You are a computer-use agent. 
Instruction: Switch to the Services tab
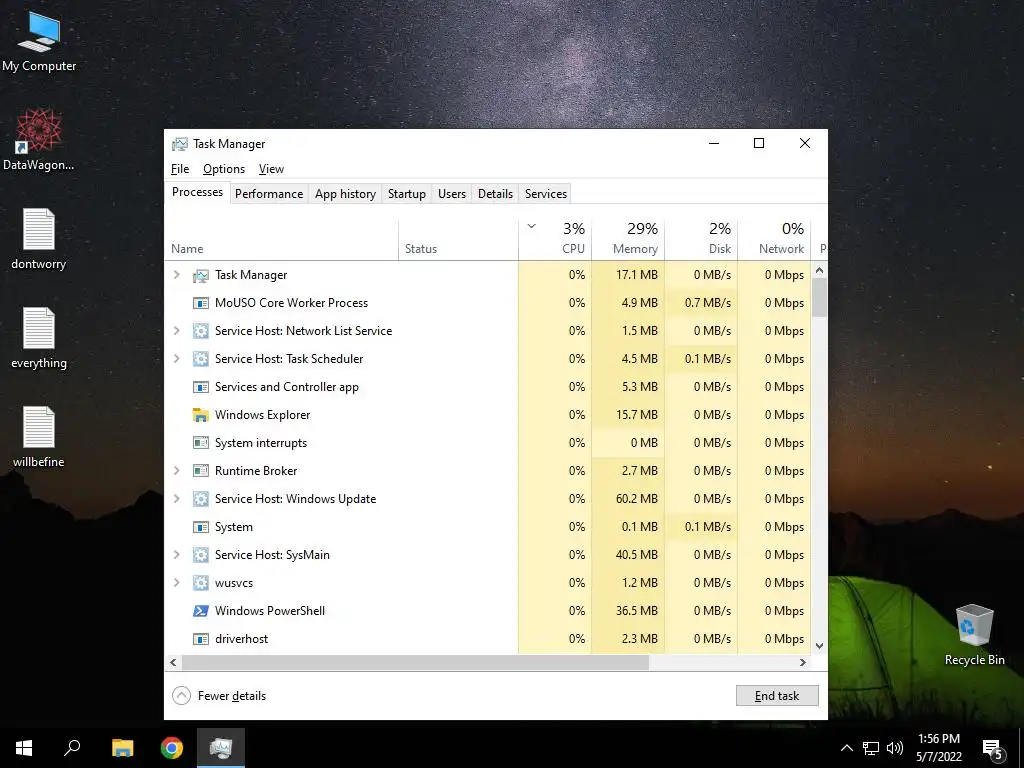pyautogui.click(x=546, y=194)
